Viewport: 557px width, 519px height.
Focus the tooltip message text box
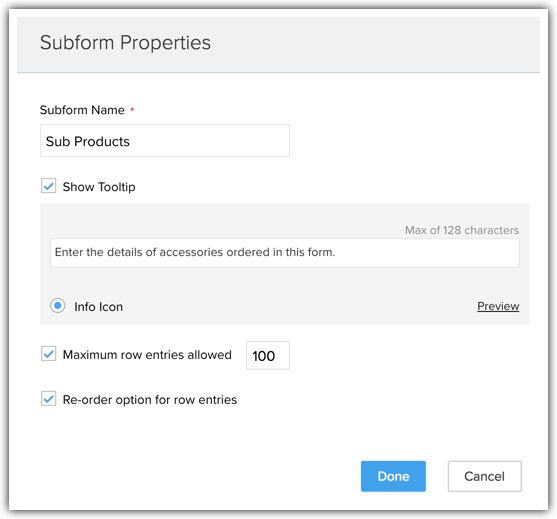point(285,253)
